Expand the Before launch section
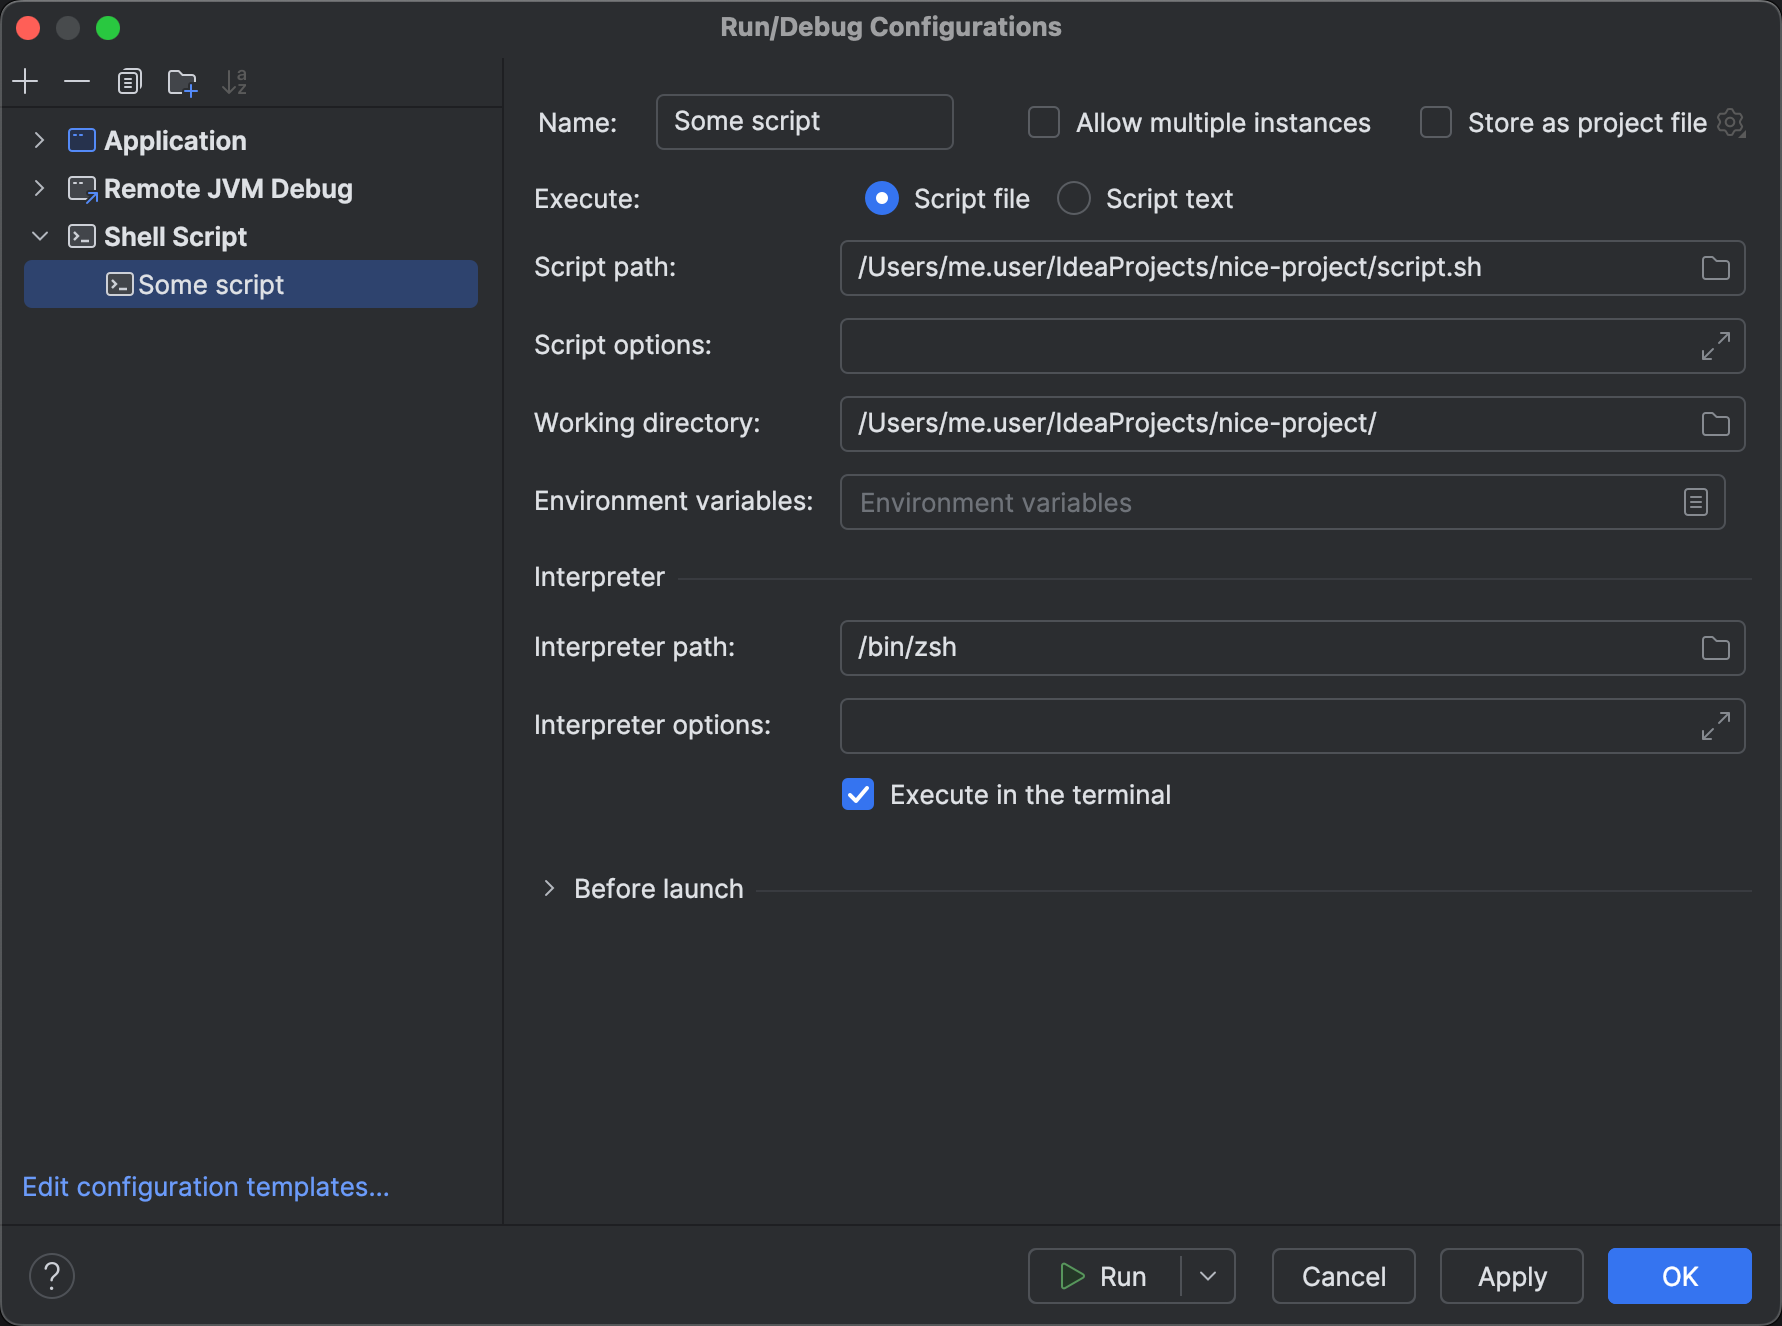The height and width of the screenshot is (1326, 1782). click(549, 888)
